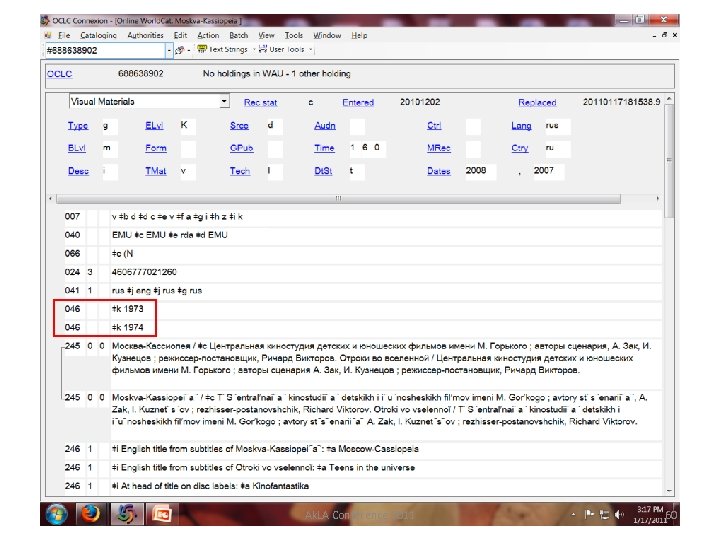Click the Cyrillic 245 title field text
Viewport: 720px width, 540px height.
(381, 358)
